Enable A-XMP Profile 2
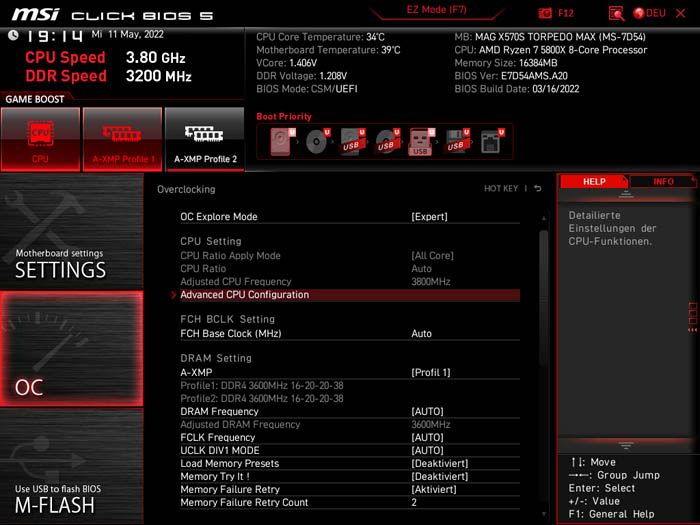 205,139
